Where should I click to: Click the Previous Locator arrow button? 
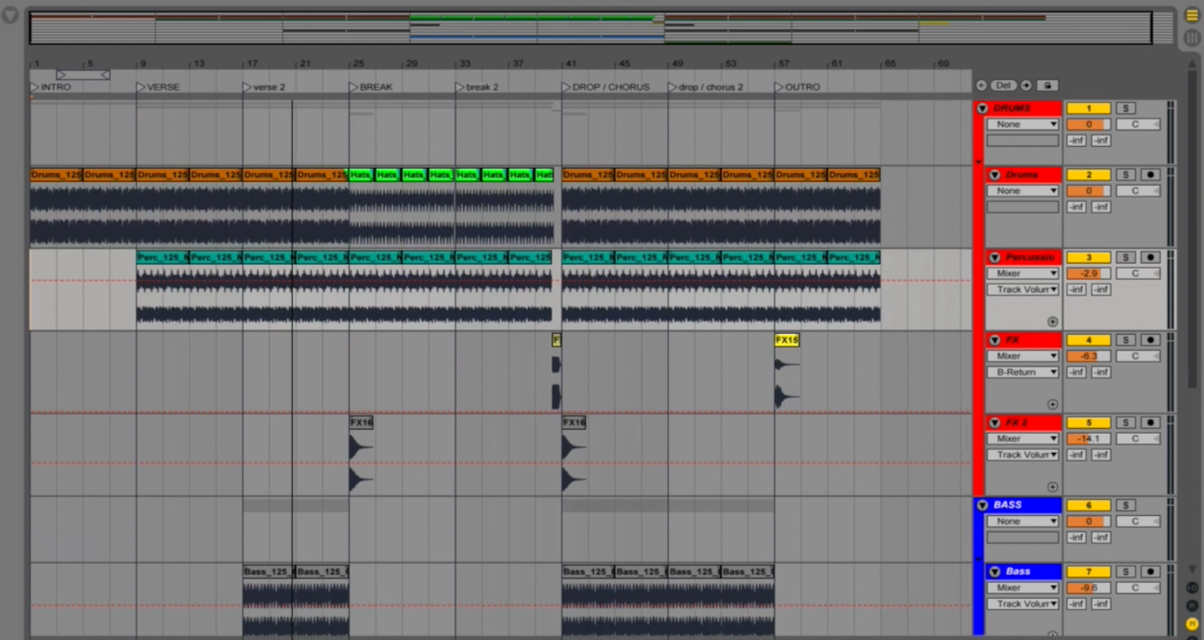pyautogui.click(x=981, y=86)
